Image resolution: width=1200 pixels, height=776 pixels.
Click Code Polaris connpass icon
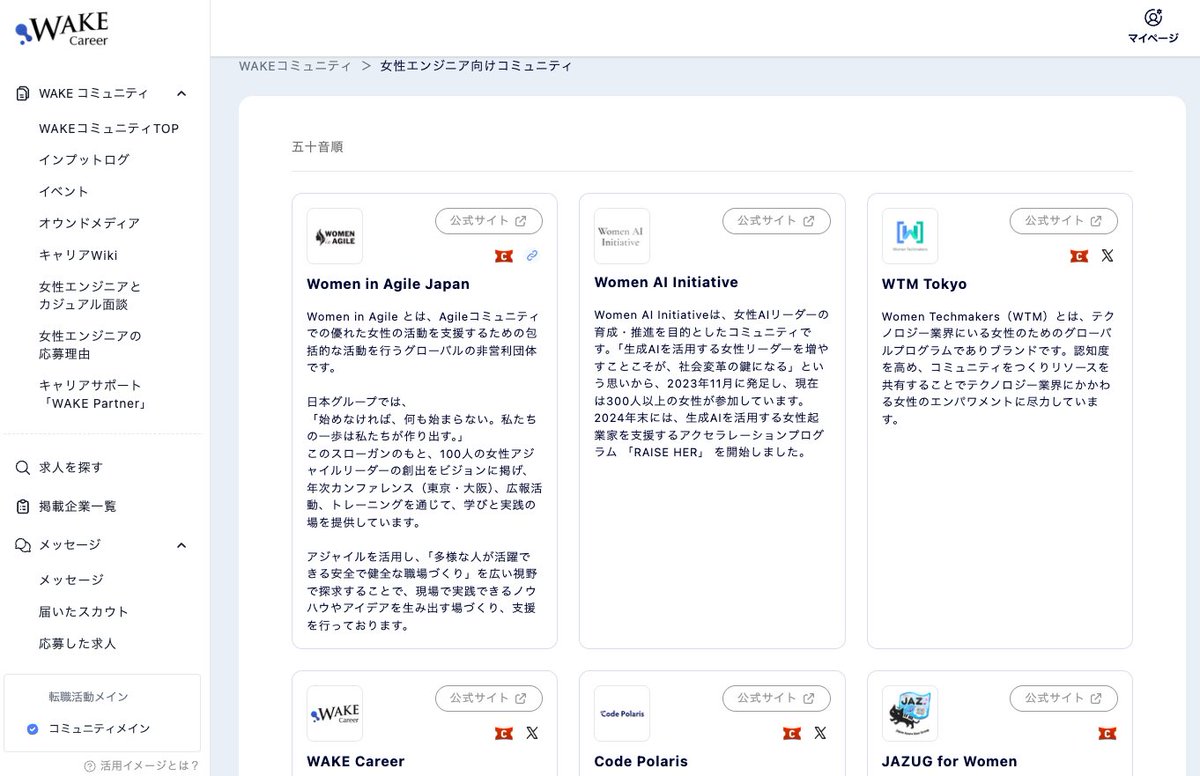(792, 733)
